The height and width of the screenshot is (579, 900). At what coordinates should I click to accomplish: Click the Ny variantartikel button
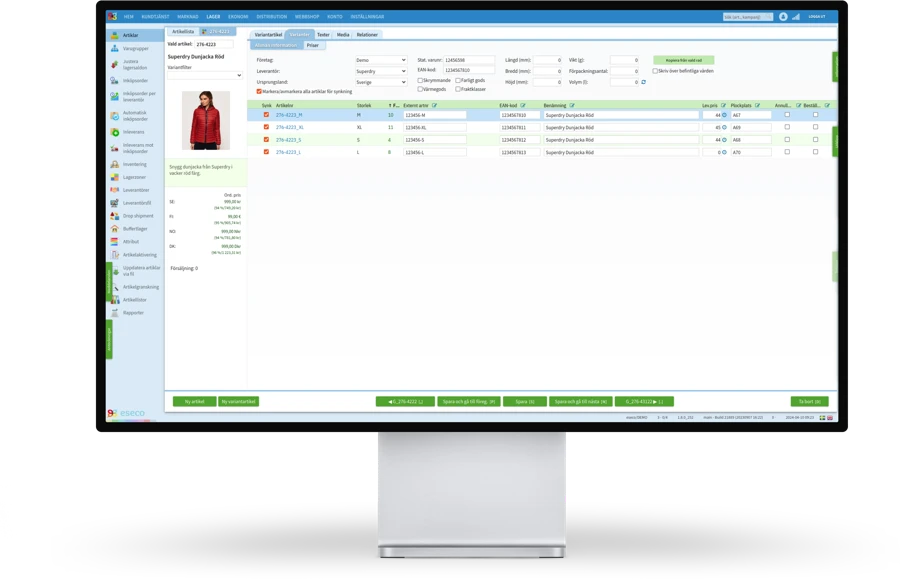[x=238, y=401]
